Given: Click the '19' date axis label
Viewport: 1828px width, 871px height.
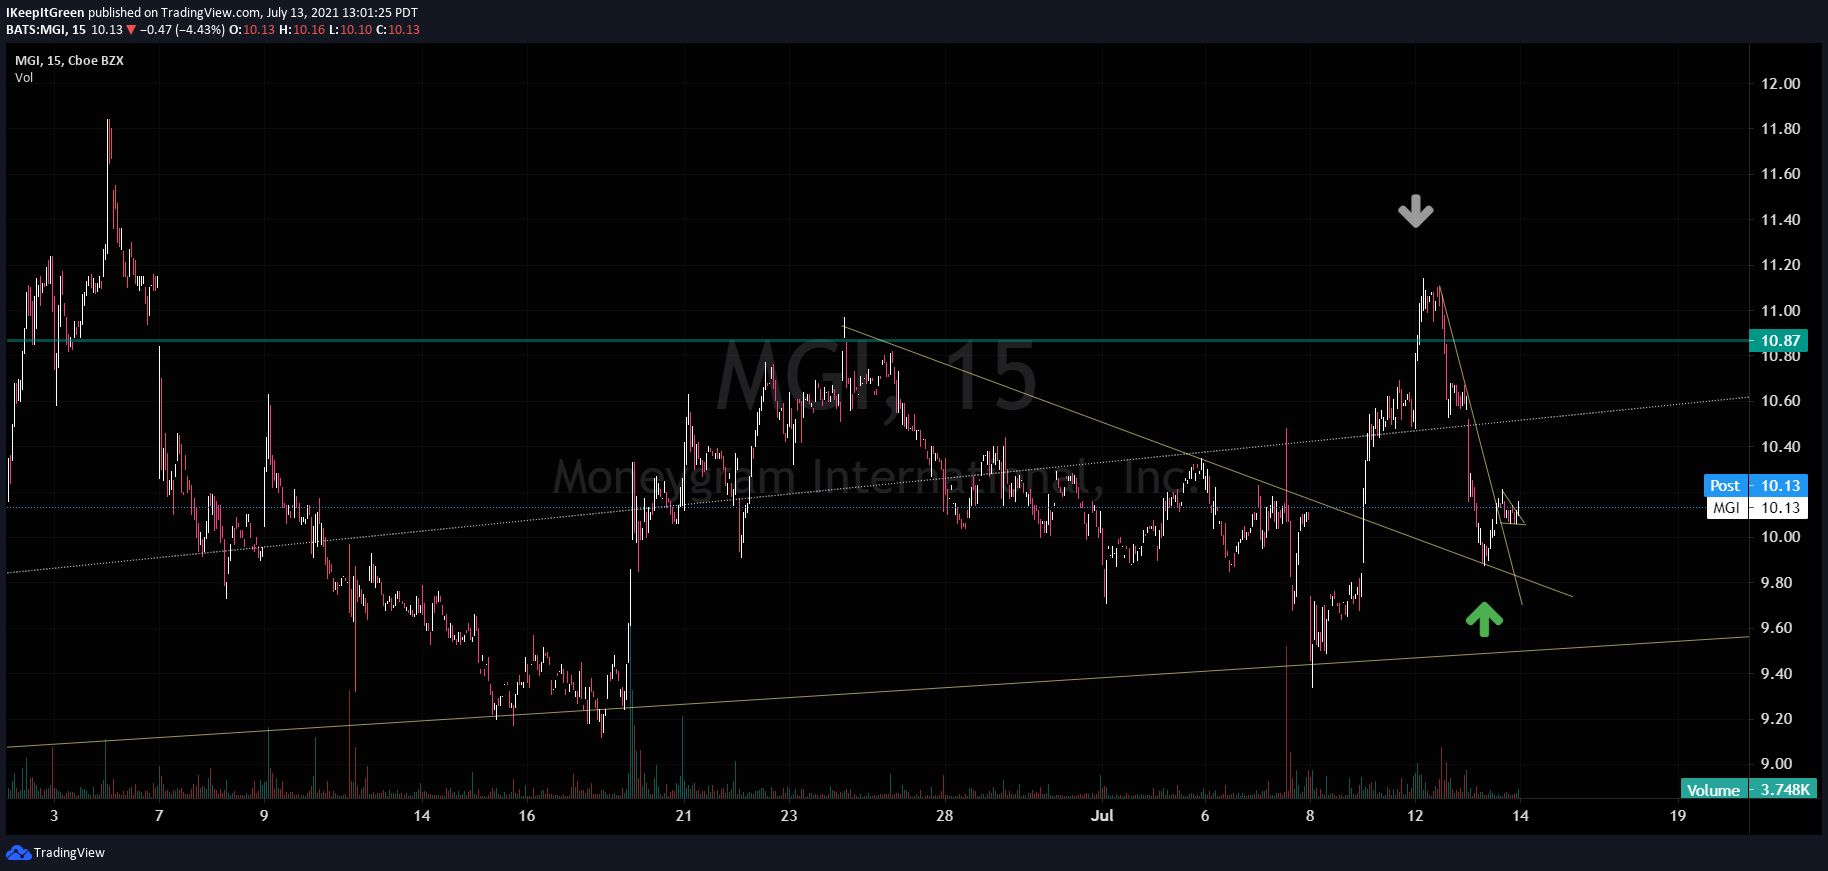Looking at the screenshot, I should pyautogui.click(x=1678, y=815).
